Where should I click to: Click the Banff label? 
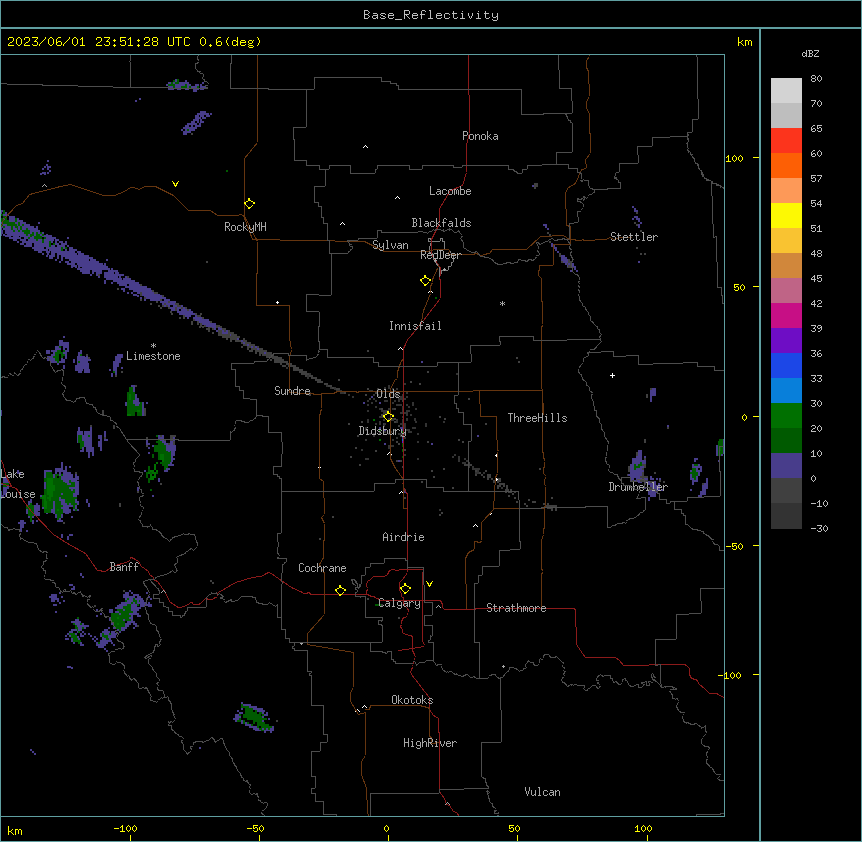click(124, 567)
